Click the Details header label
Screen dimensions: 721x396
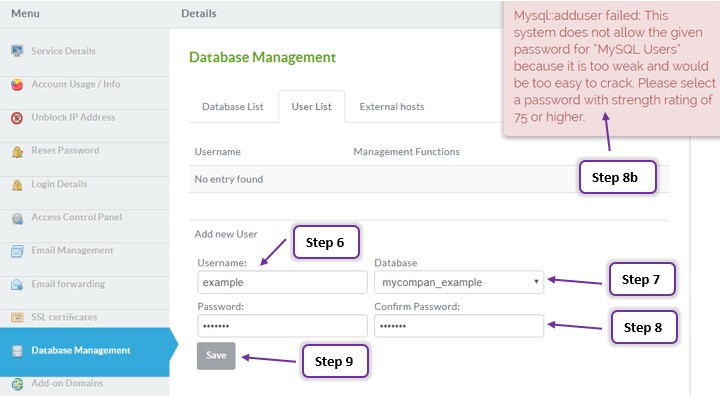[x=199, y=13]
